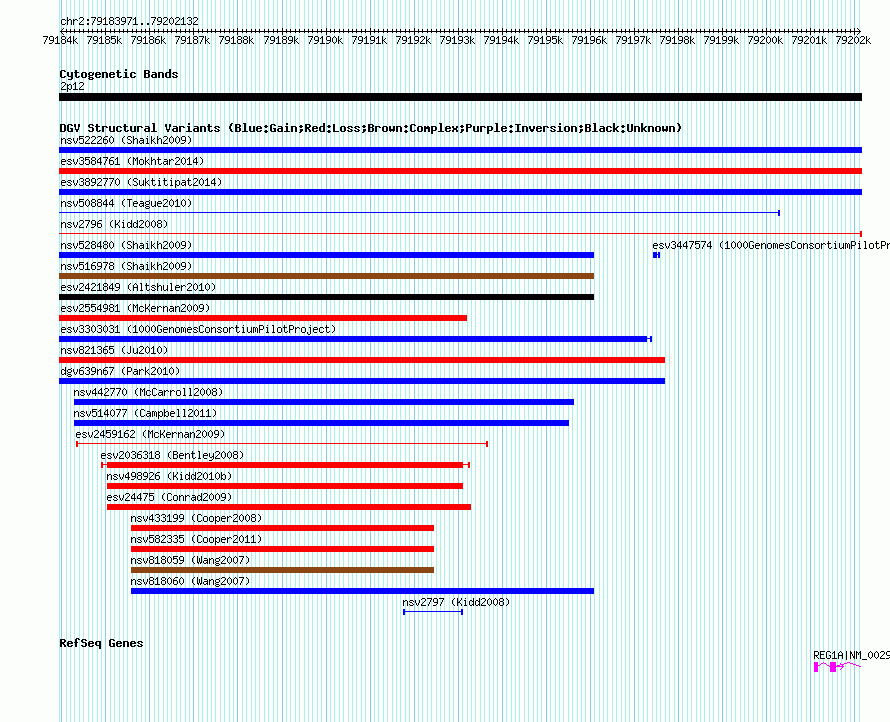Select esv2459162 (McKernan2009) label
This screenshot has height=722, width=890.
150,434
